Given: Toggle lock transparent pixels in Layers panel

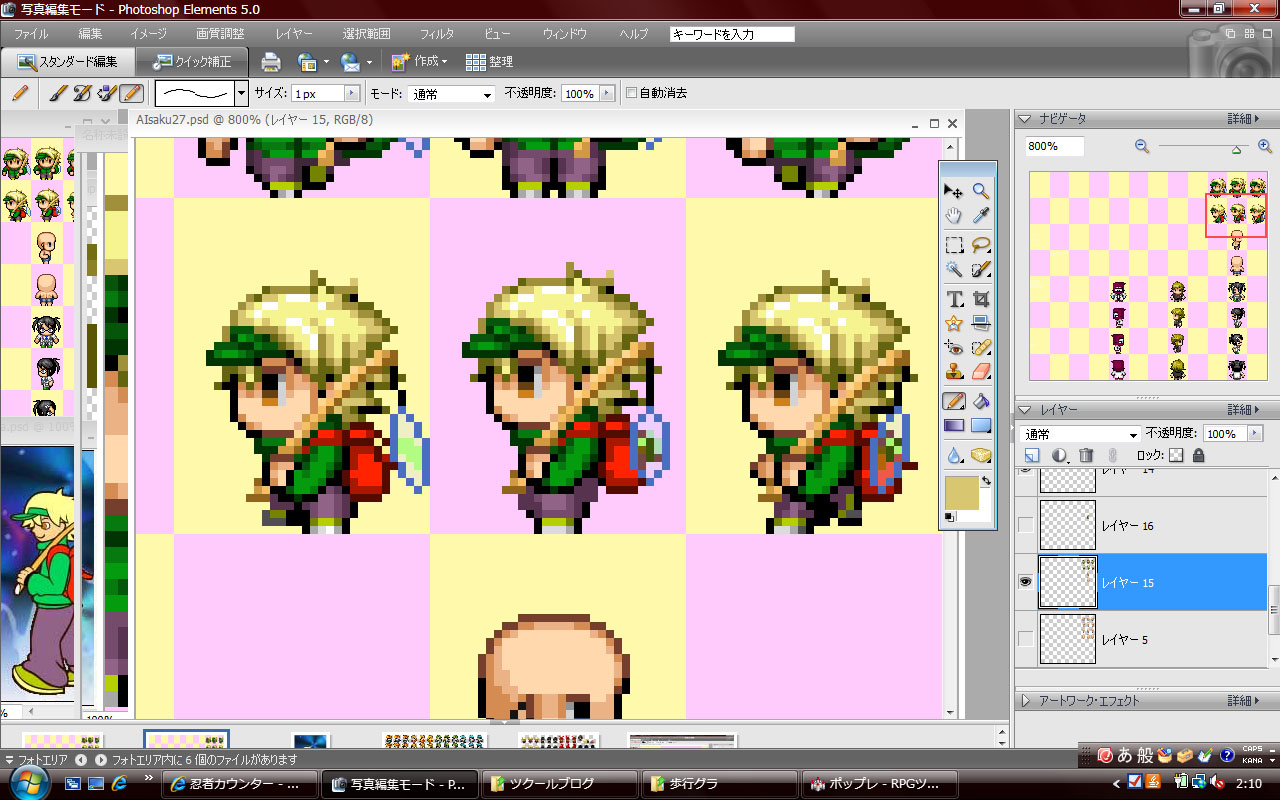Looking at the screenshot, I should pos(1176,456).
